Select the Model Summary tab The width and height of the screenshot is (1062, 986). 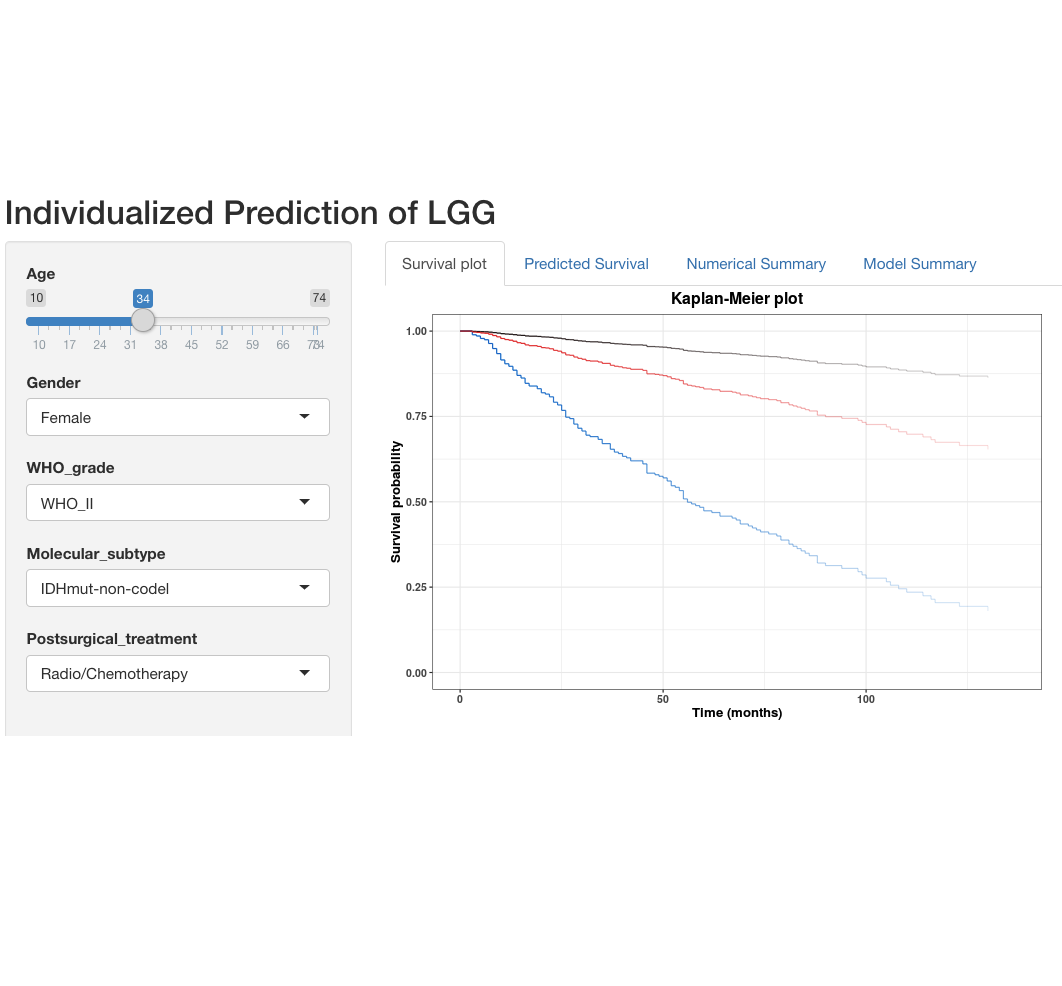click(919, 264)
